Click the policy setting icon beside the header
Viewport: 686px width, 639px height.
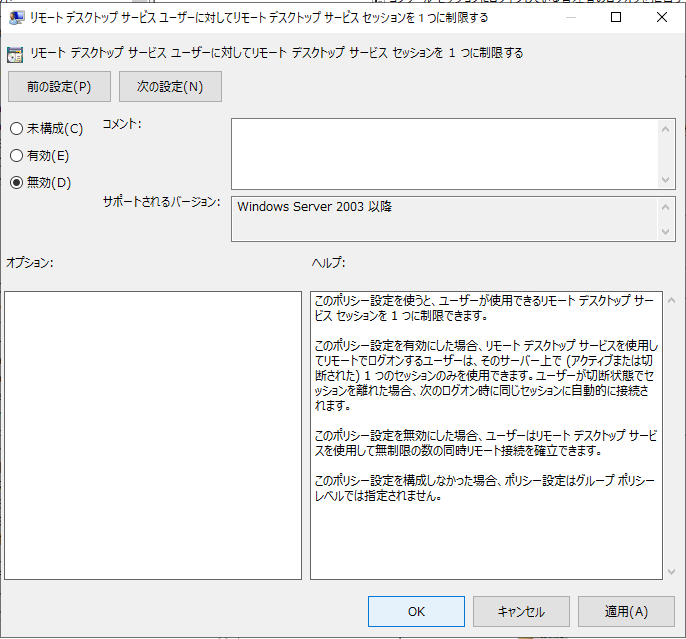click(15, 53)
